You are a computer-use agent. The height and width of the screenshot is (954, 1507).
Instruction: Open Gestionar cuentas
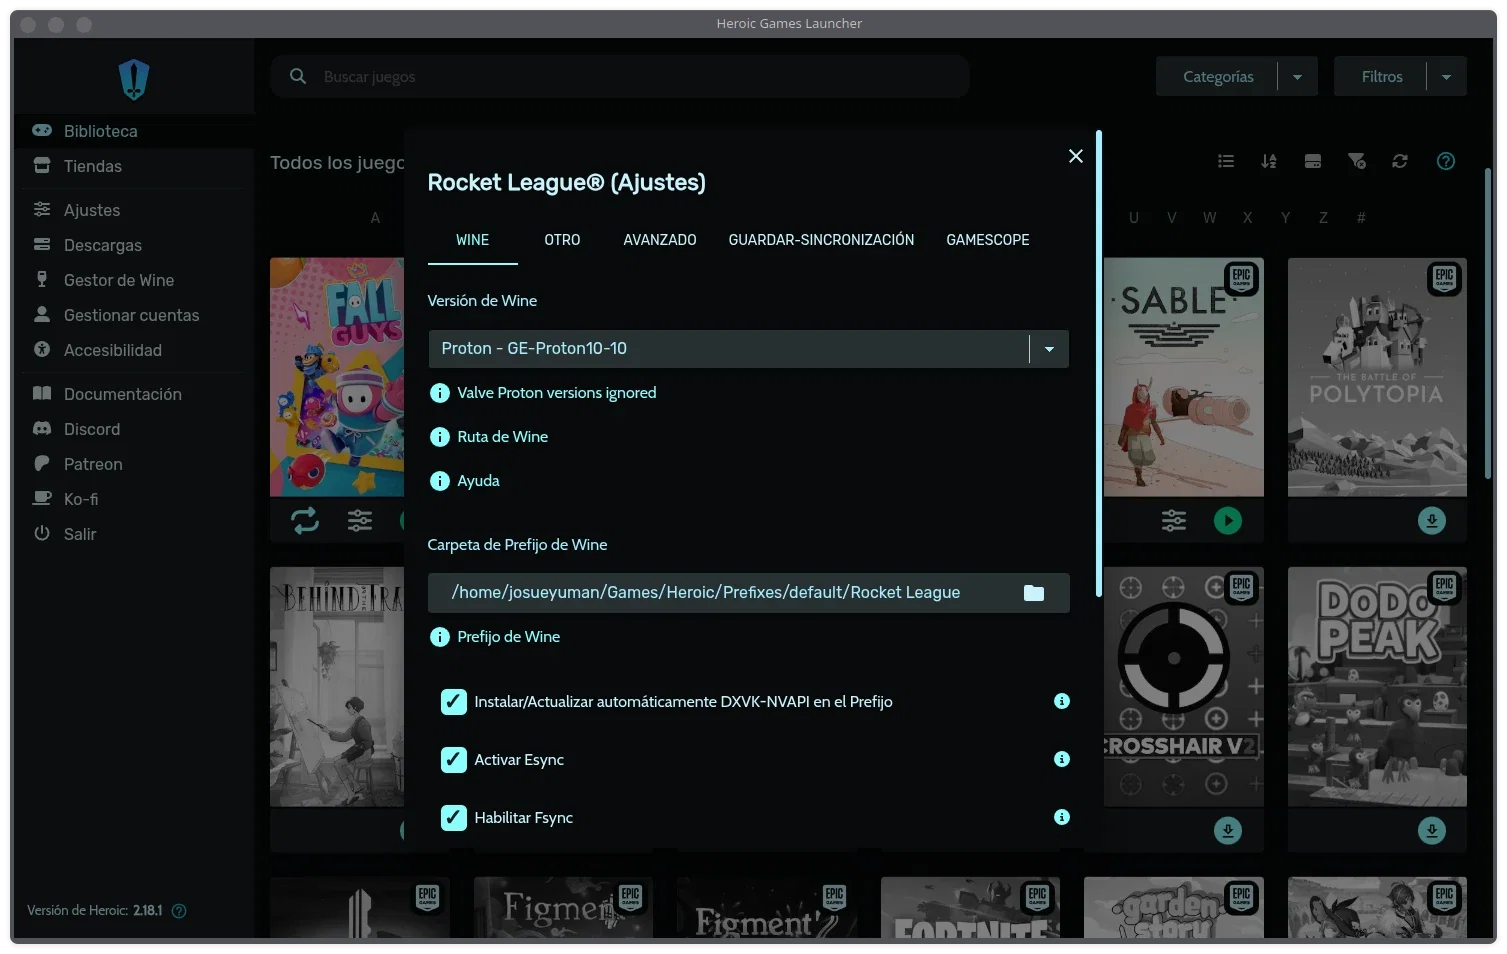click(x=134, y=315)
